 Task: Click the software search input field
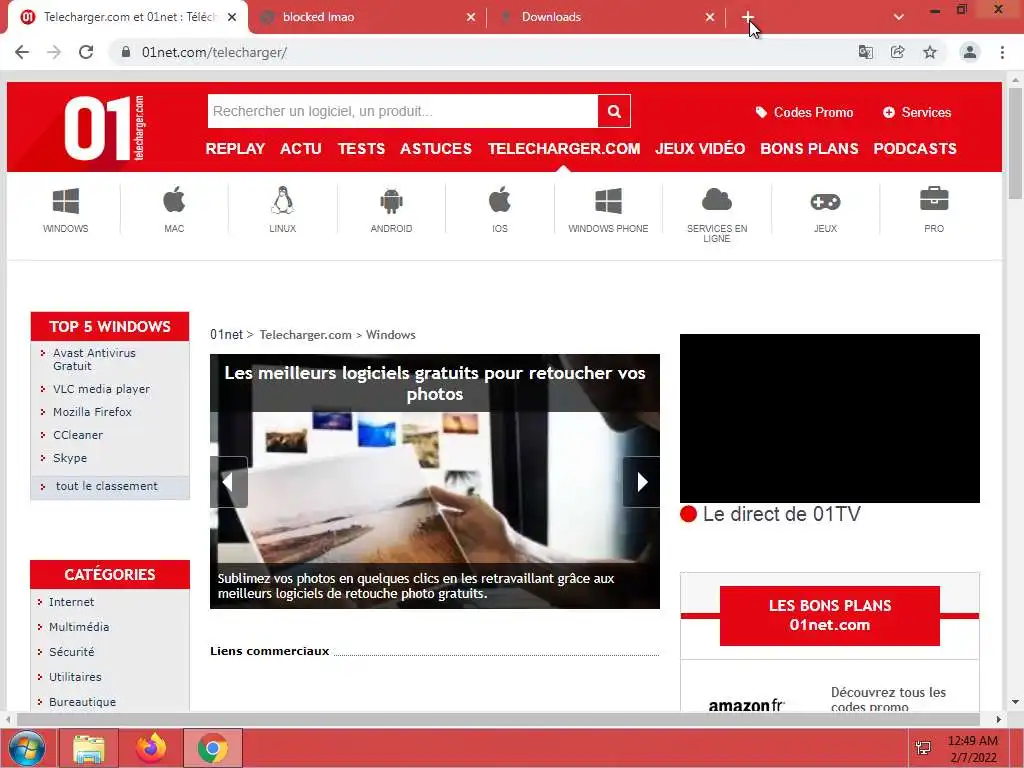(x=402, y=111)
